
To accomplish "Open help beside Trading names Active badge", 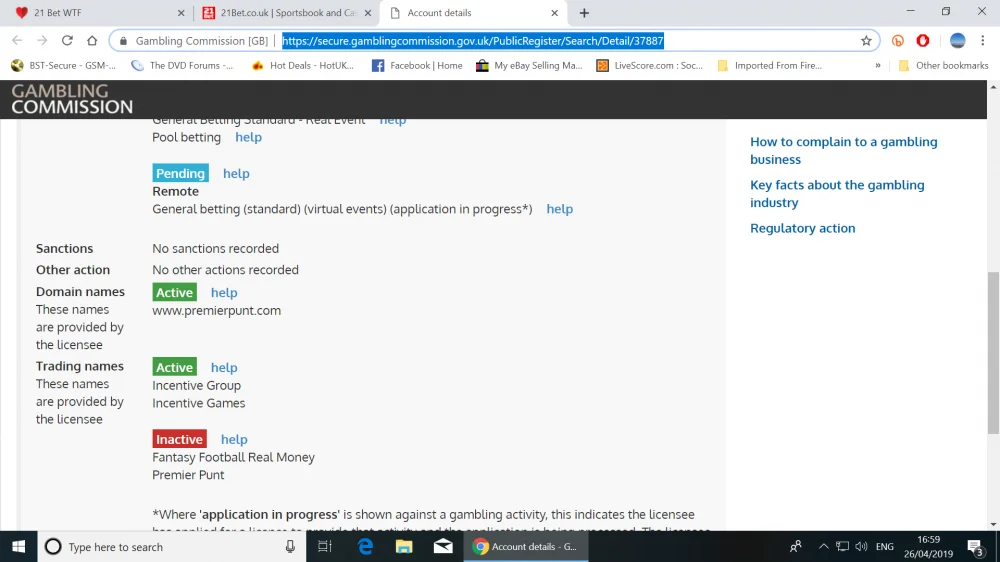I will (224, 367).
